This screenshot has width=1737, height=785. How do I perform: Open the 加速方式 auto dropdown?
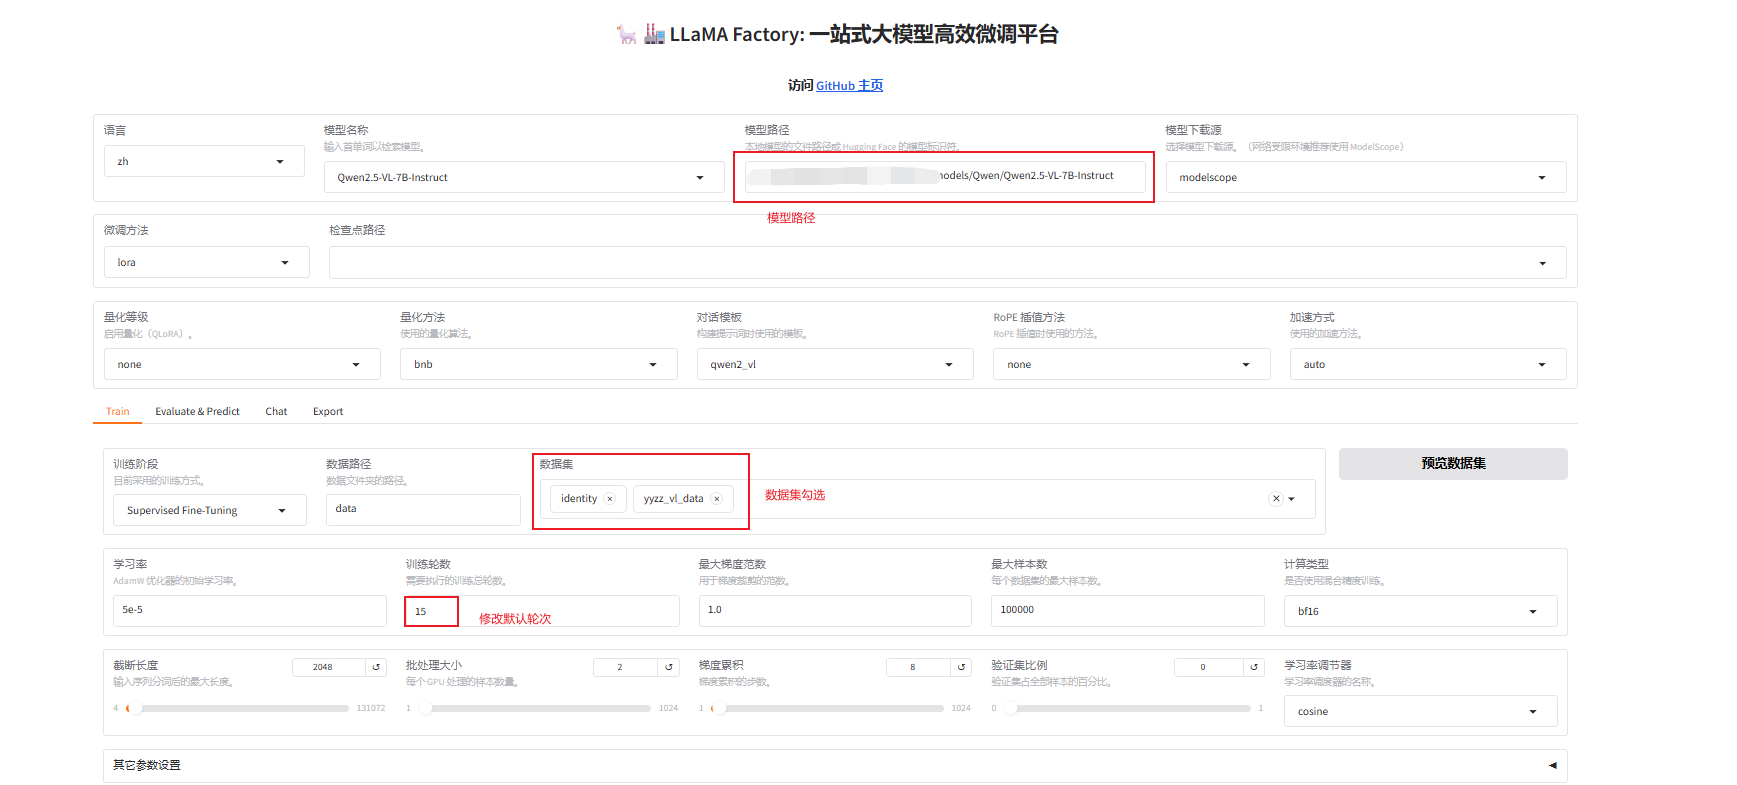[x=1428, y=364]
